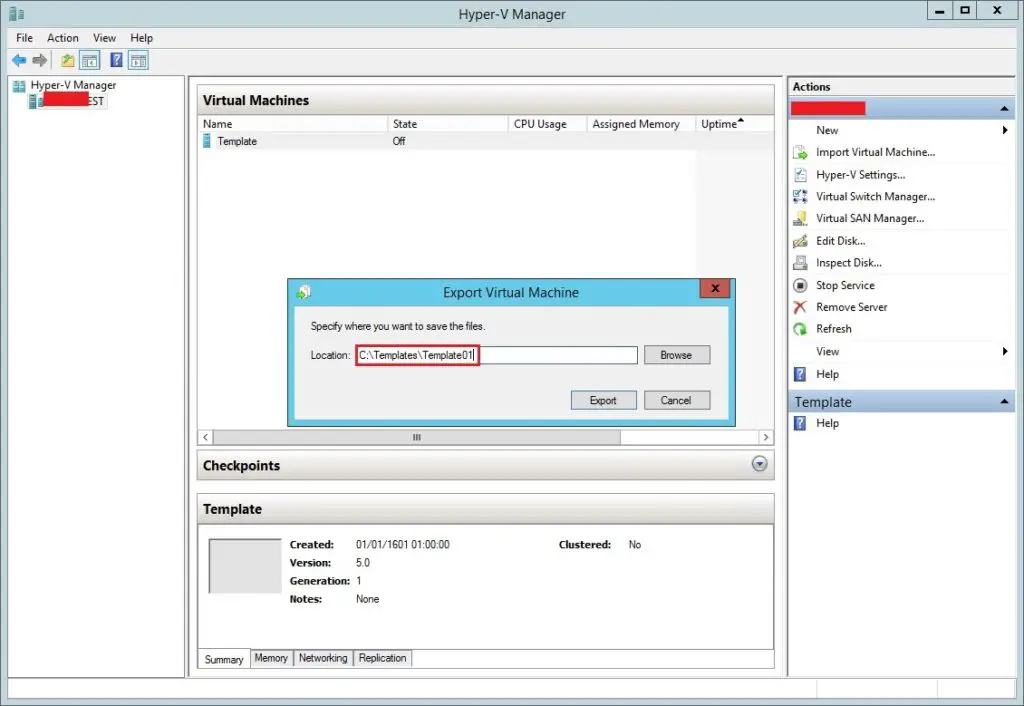Click the Edit Disk icon
This screenshot has height=706, width=1024.
pos(800,241)
